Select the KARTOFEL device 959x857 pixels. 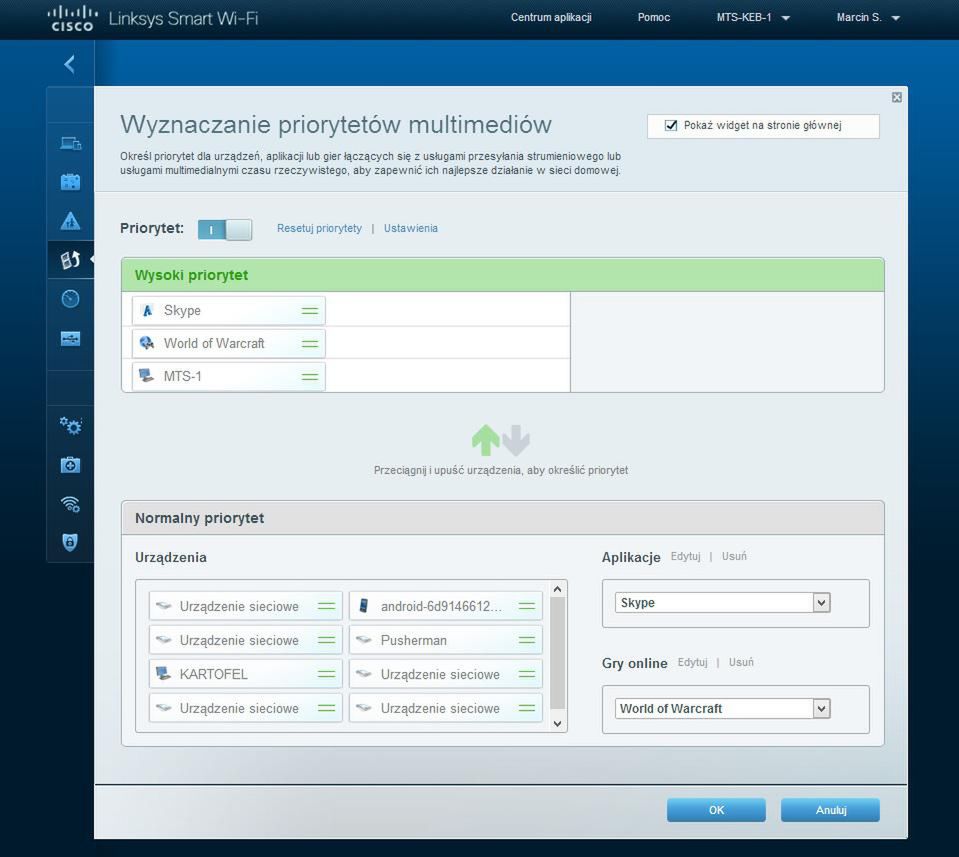[x=245, y=674]
